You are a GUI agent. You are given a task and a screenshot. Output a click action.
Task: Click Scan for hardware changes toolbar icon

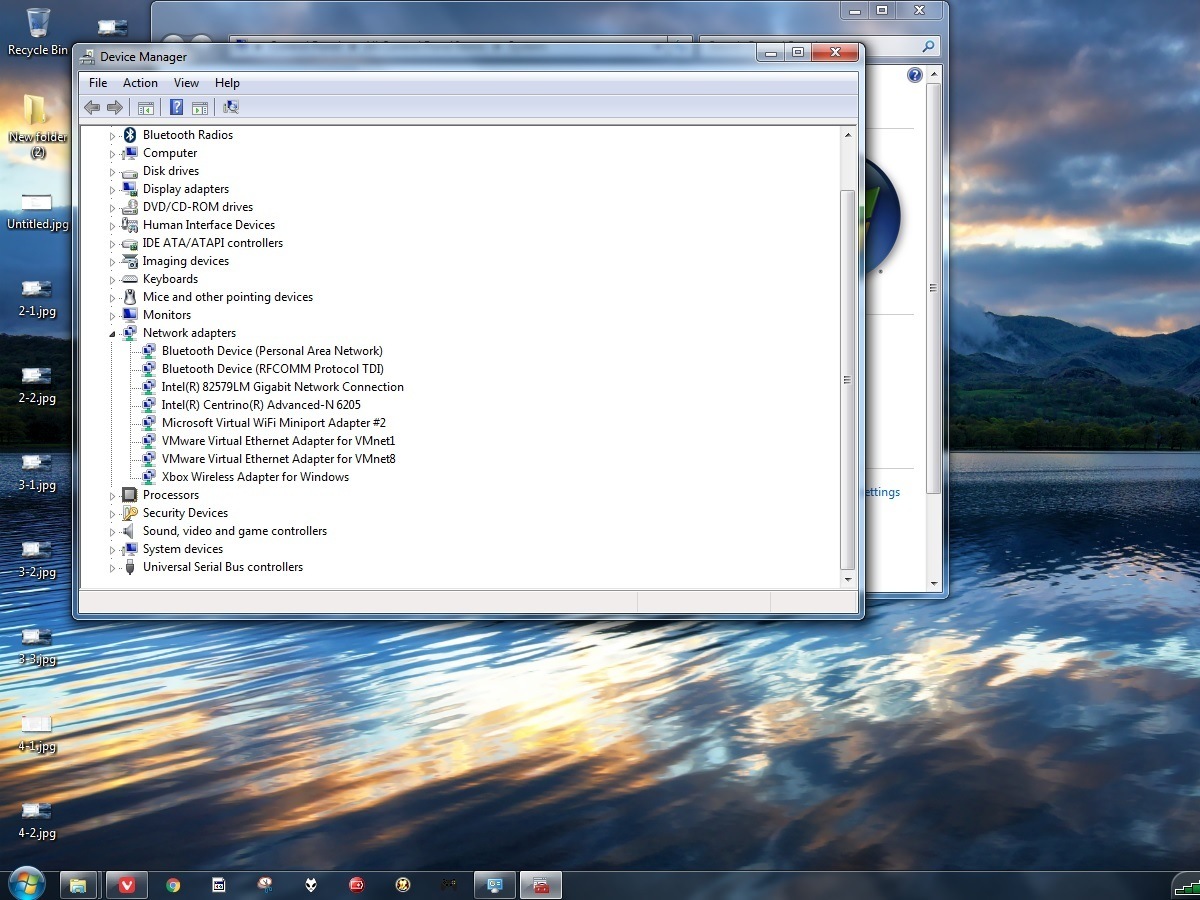click(x=231, y=108)
